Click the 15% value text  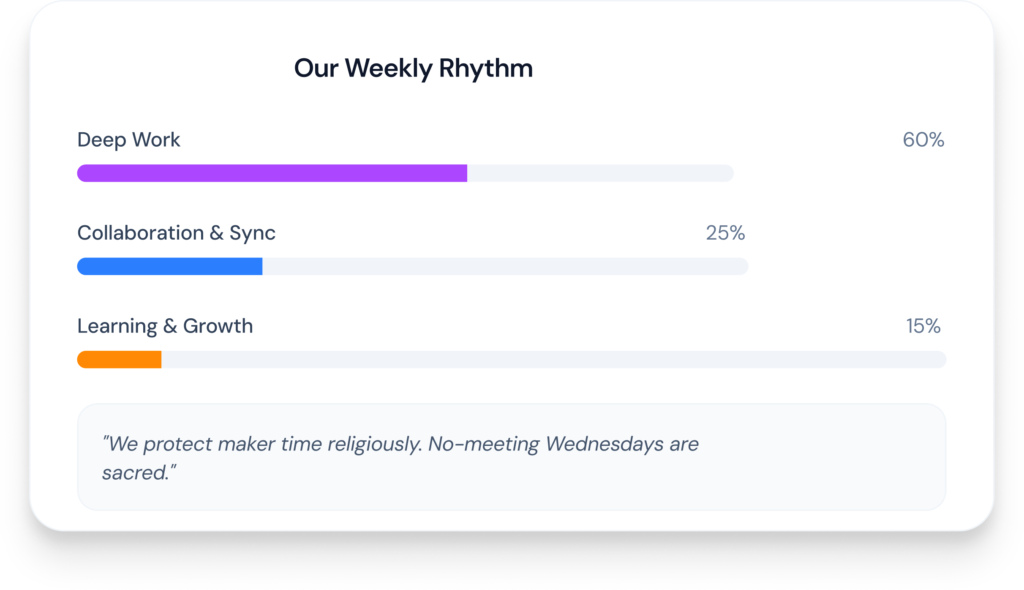(923, 326)
